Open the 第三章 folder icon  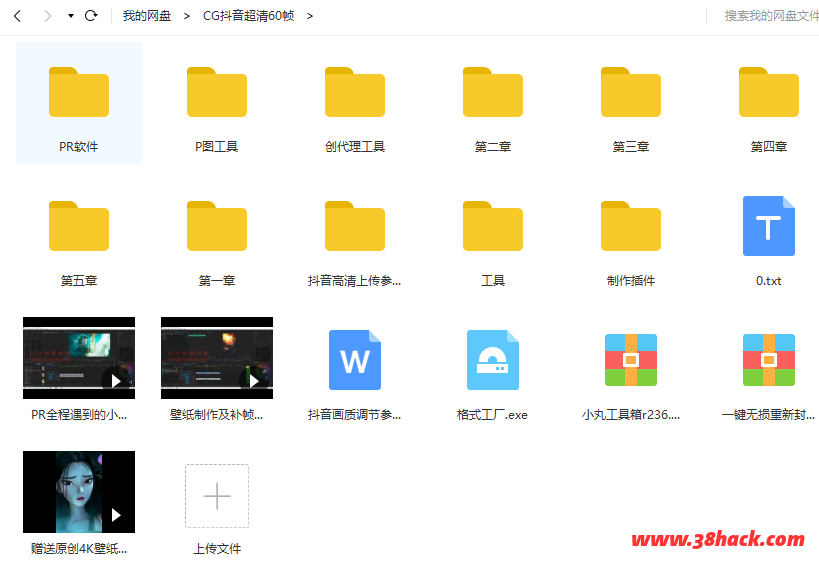[630, 92]
